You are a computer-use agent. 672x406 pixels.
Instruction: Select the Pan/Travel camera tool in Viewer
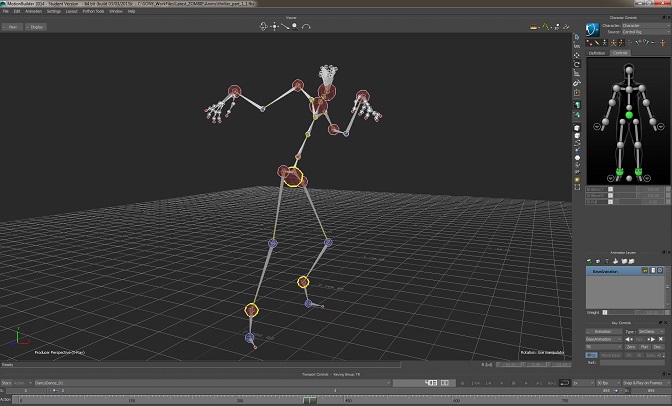(275, 27)
